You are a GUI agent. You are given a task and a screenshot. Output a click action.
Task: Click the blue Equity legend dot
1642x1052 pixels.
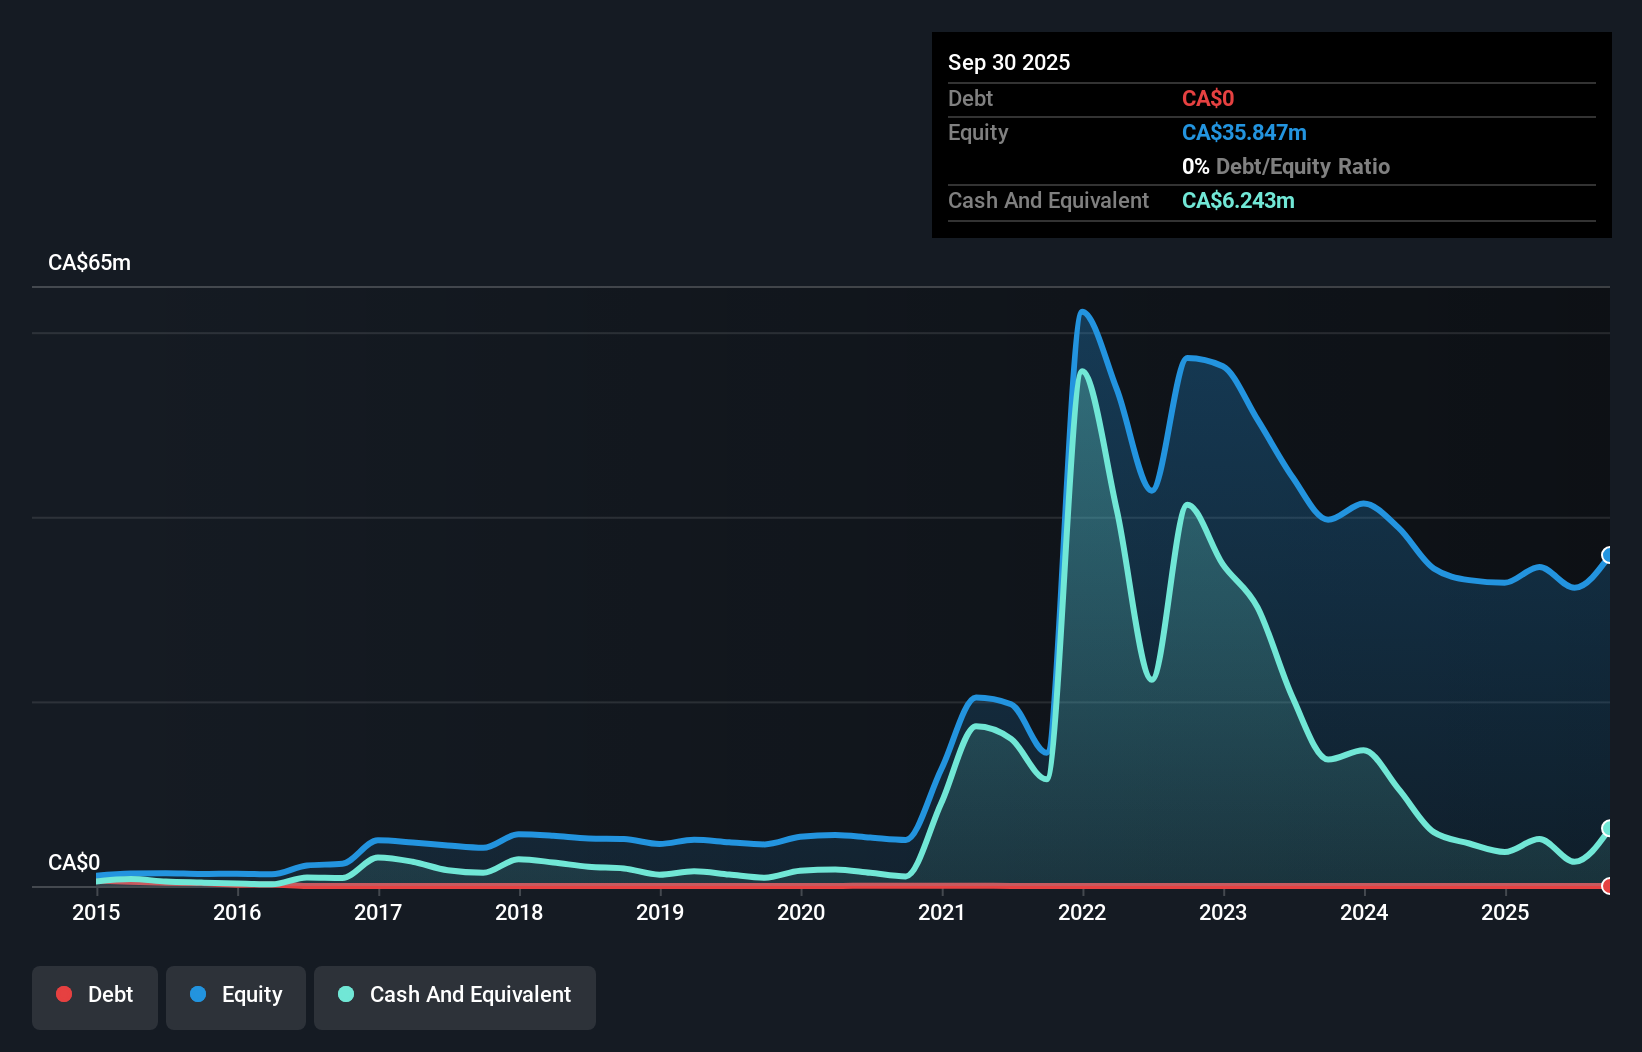(x=200, y=995)
